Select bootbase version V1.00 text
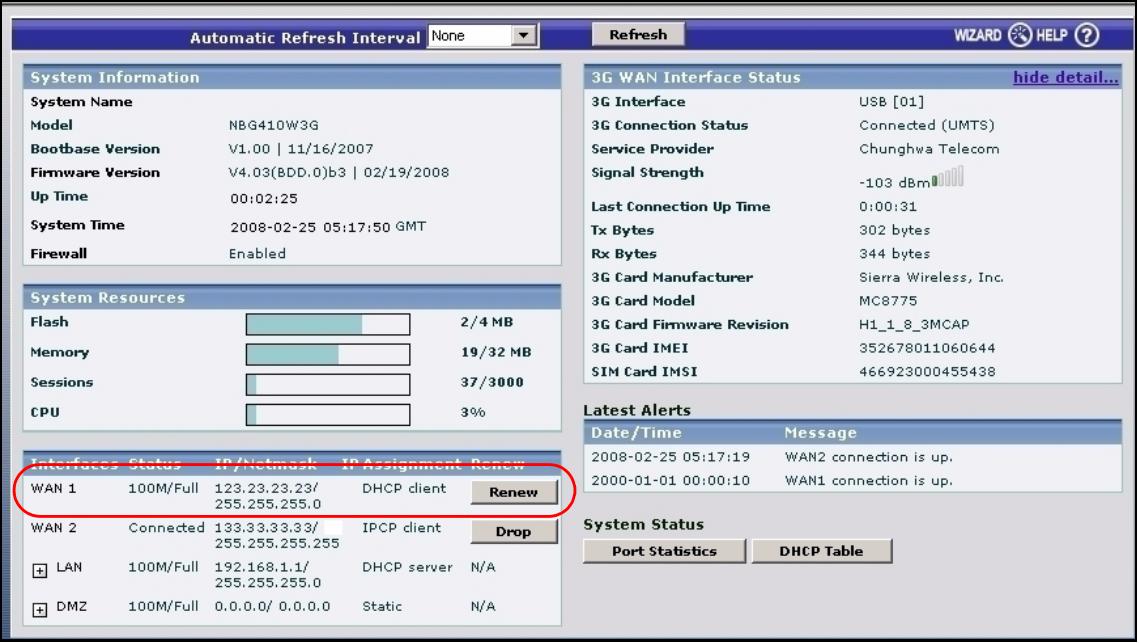 [249, 149]
